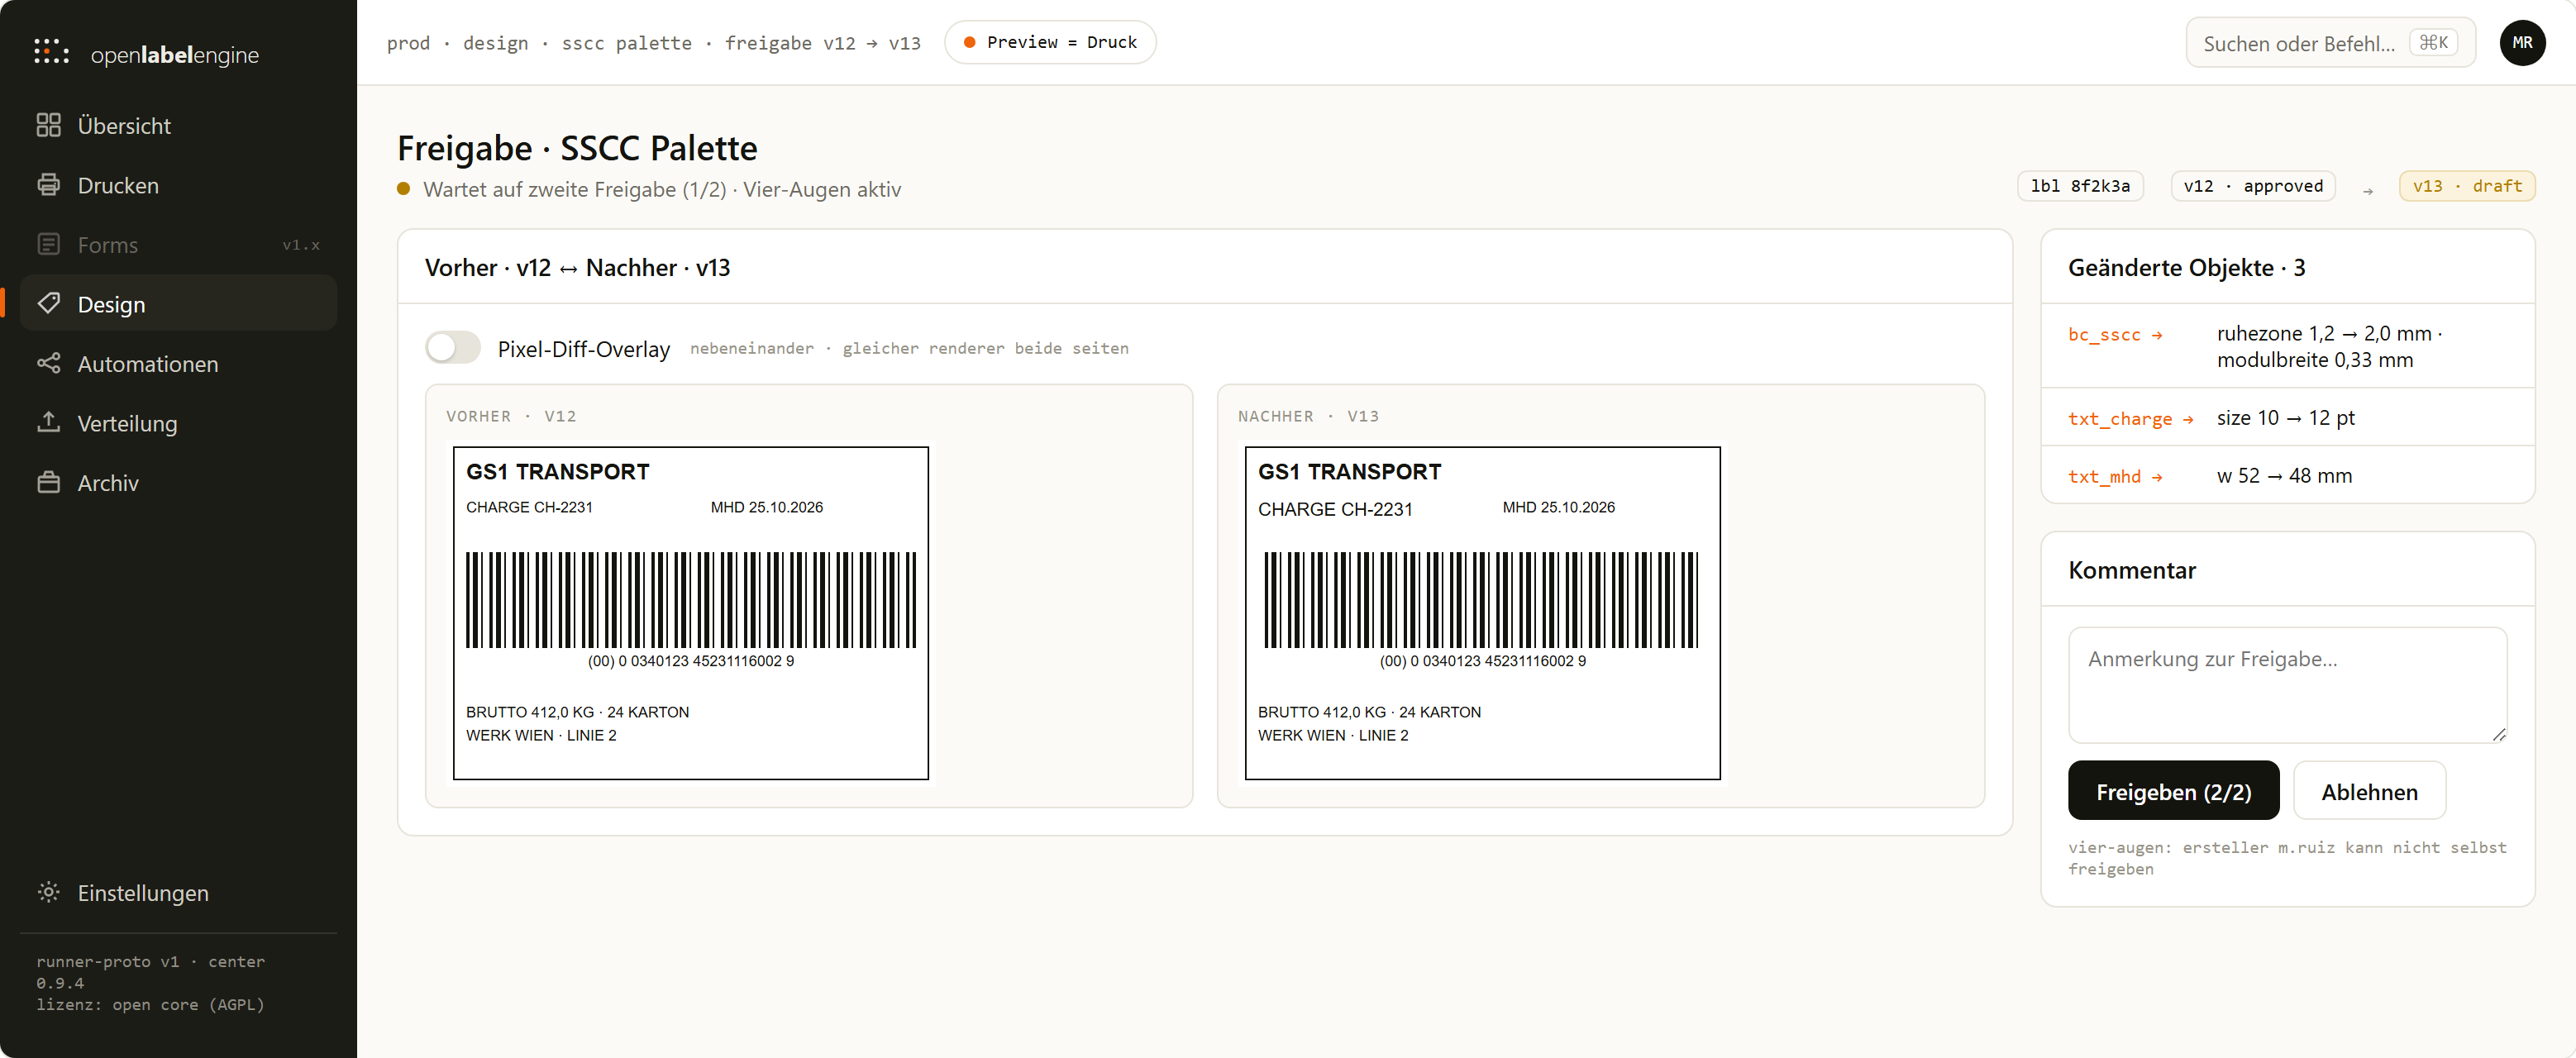The width and height of the screenshot is (2576, 1058).
Task: Open Forms in the sidebar
Action: pyautogui.click(x=178, y=244)
